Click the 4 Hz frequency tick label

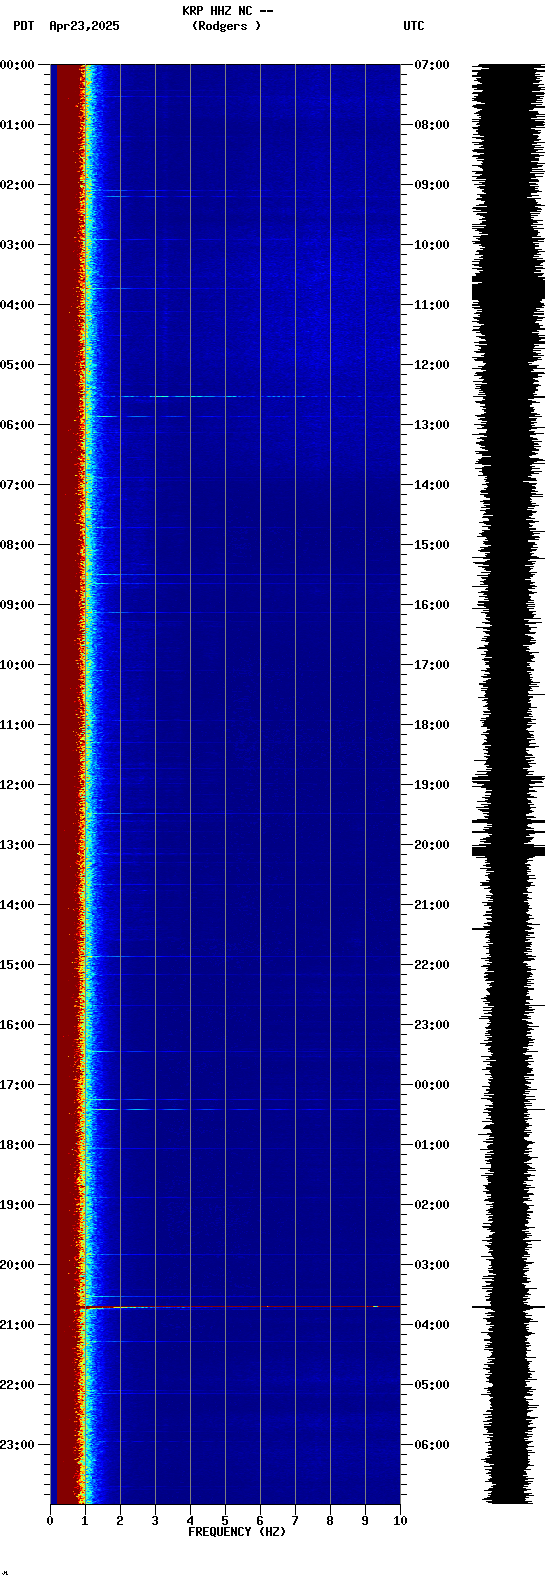click(x=190, y=1521)
